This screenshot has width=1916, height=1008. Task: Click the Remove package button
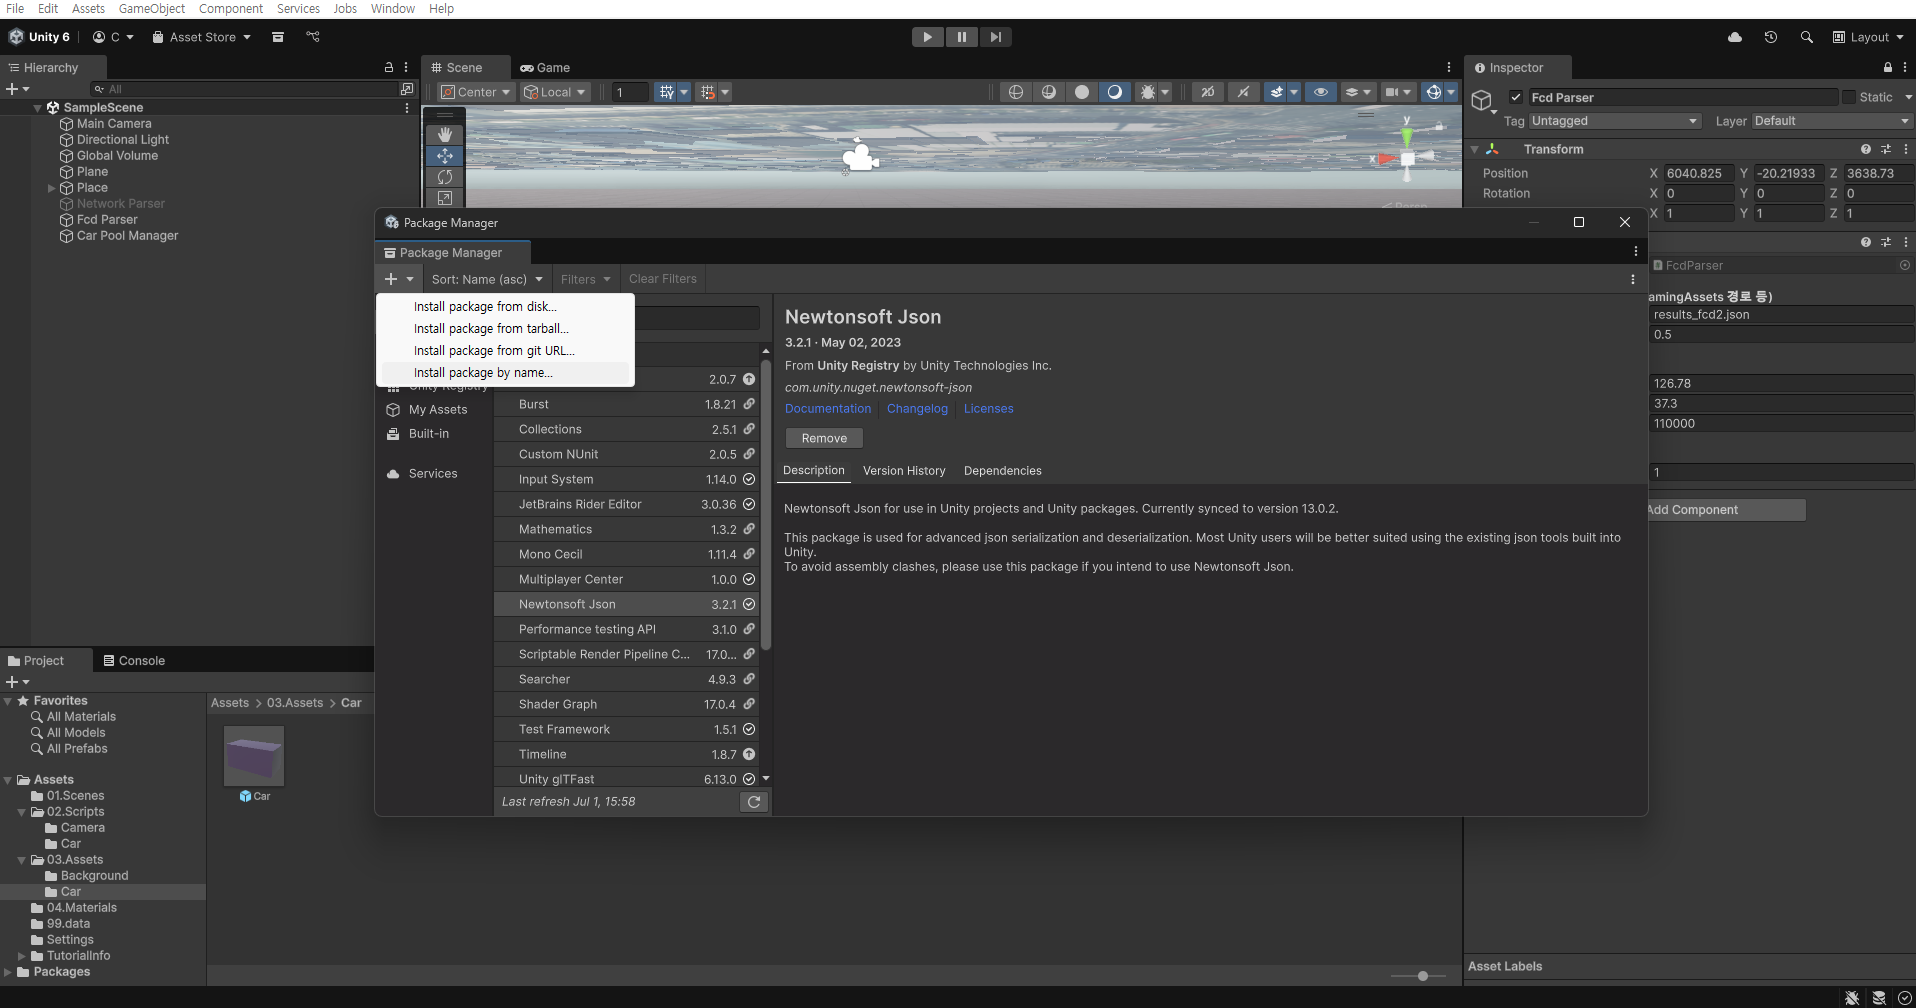click(x=824, y=438)
